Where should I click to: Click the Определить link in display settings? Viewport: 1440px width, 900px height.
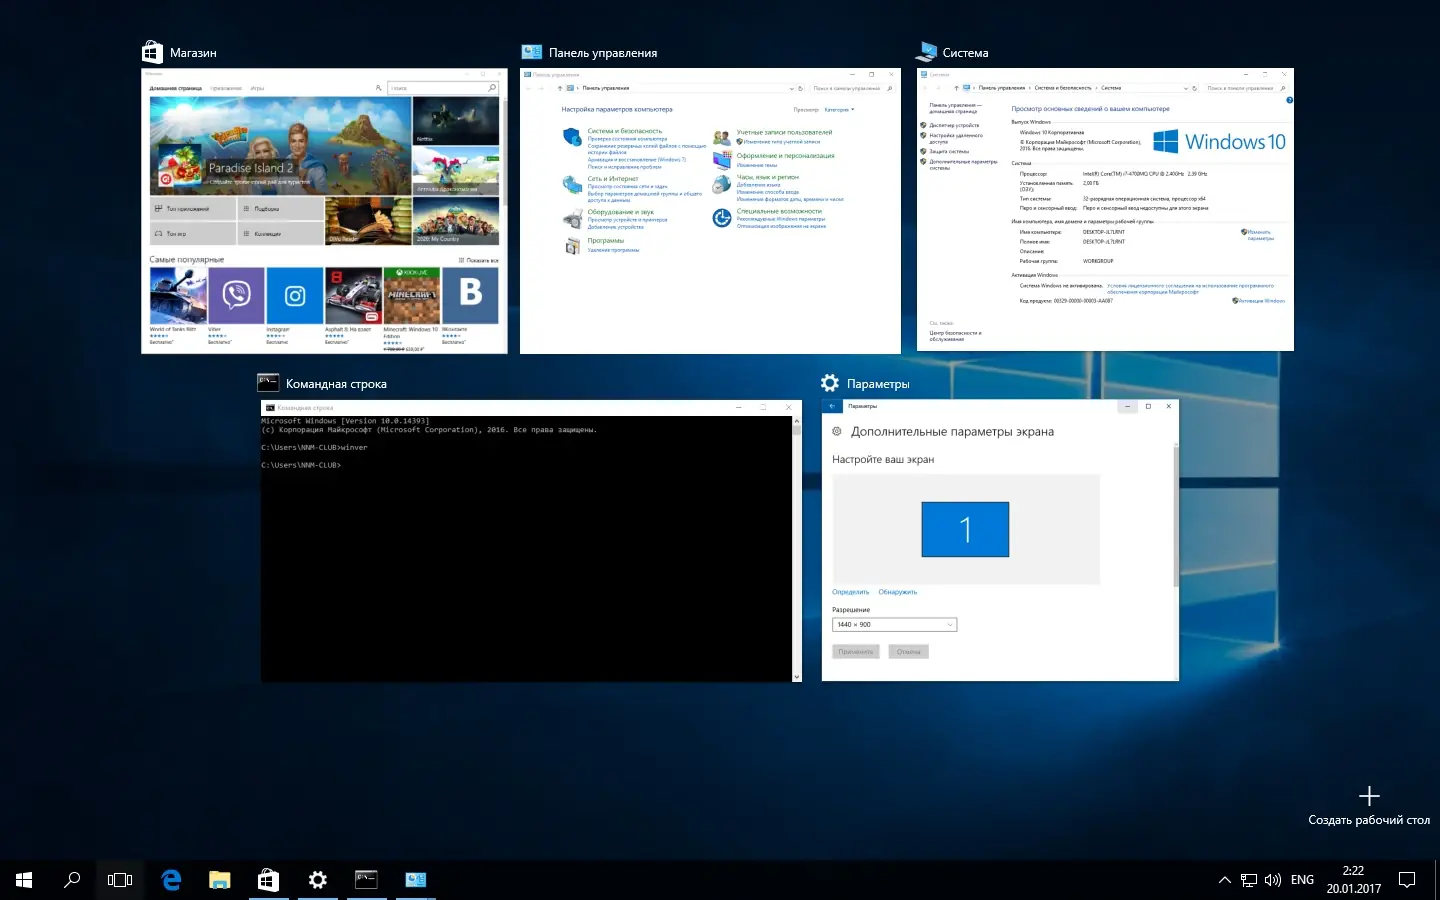[851, 592]
